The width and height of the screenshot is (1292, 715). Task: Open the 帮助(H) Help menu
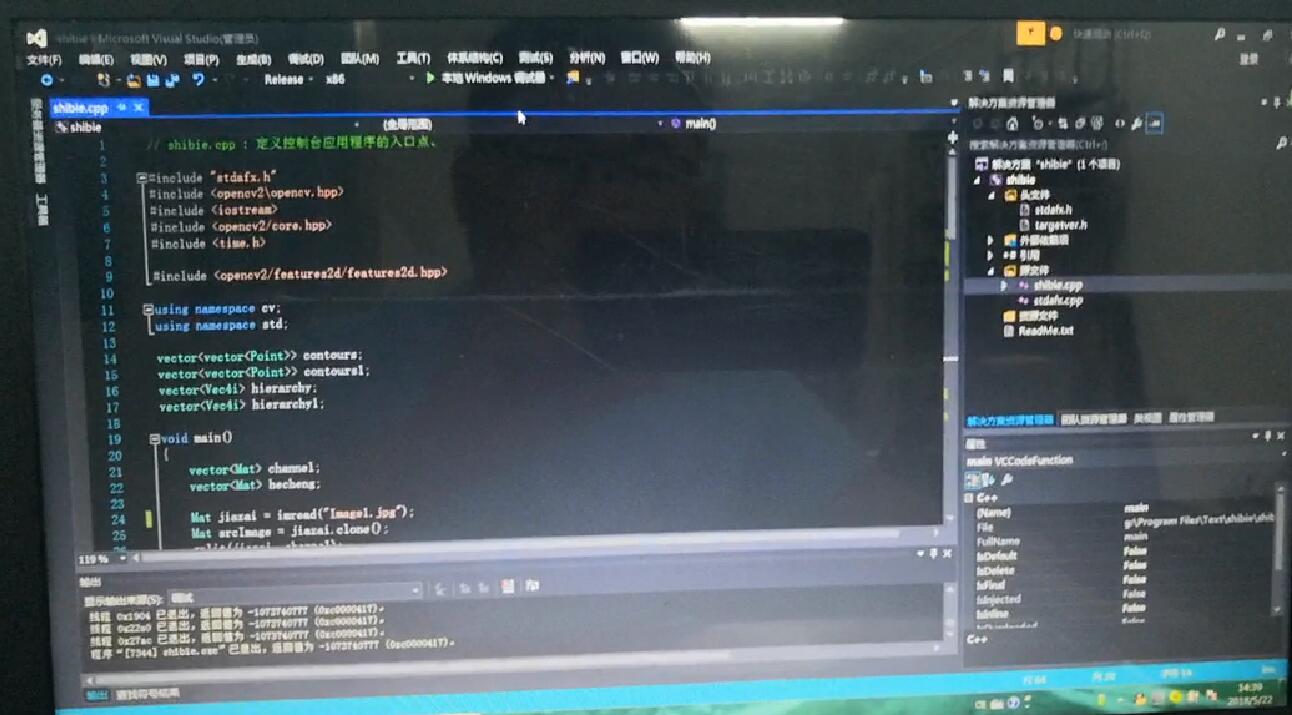[x=692, y=58]
